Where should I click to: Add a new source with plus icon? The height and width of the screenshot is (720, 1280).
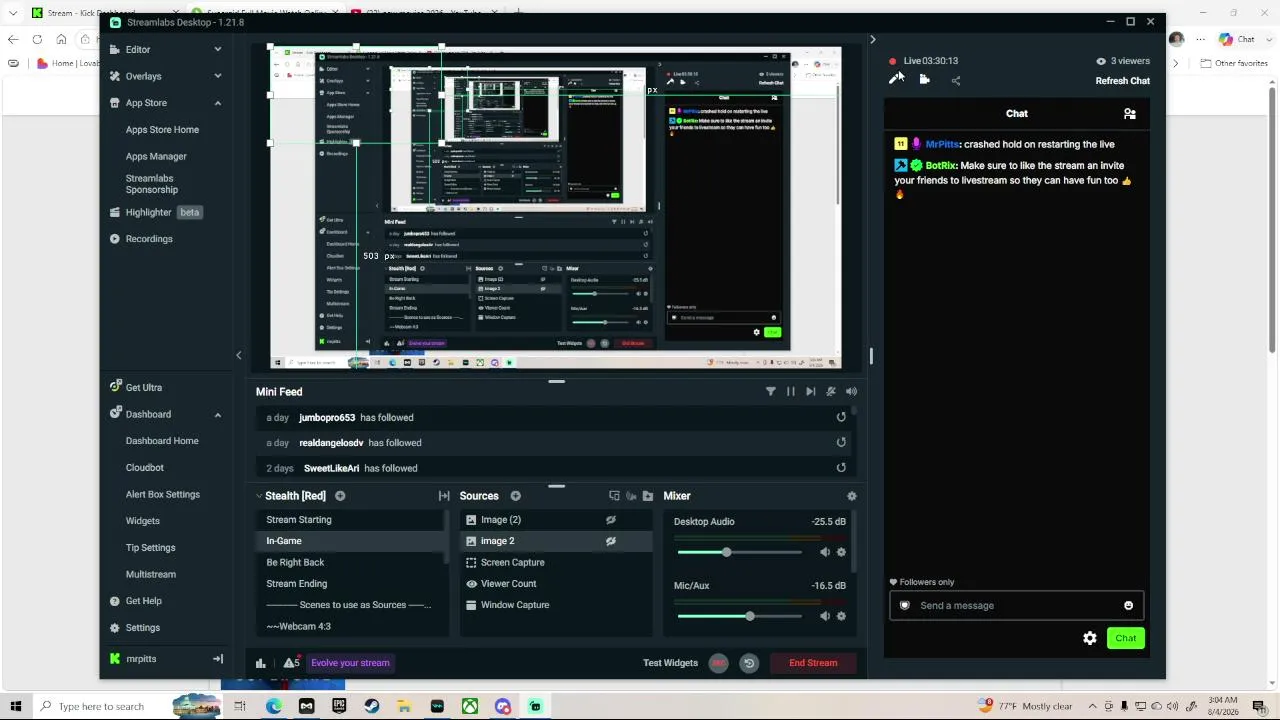(515, 496)
